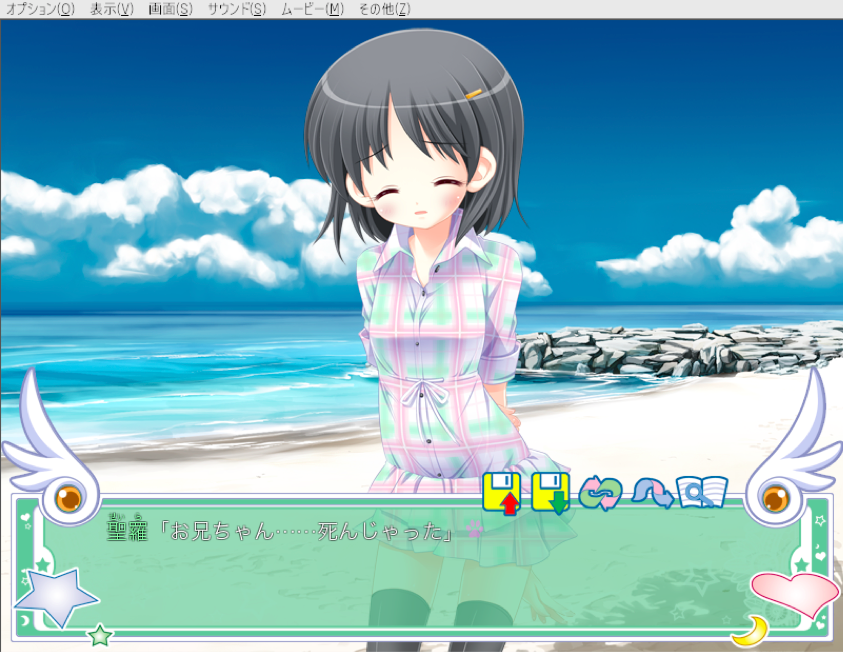Click the save icon with red arrow
This screenshot has height=652, width=843.
click(x=502, y=493)
